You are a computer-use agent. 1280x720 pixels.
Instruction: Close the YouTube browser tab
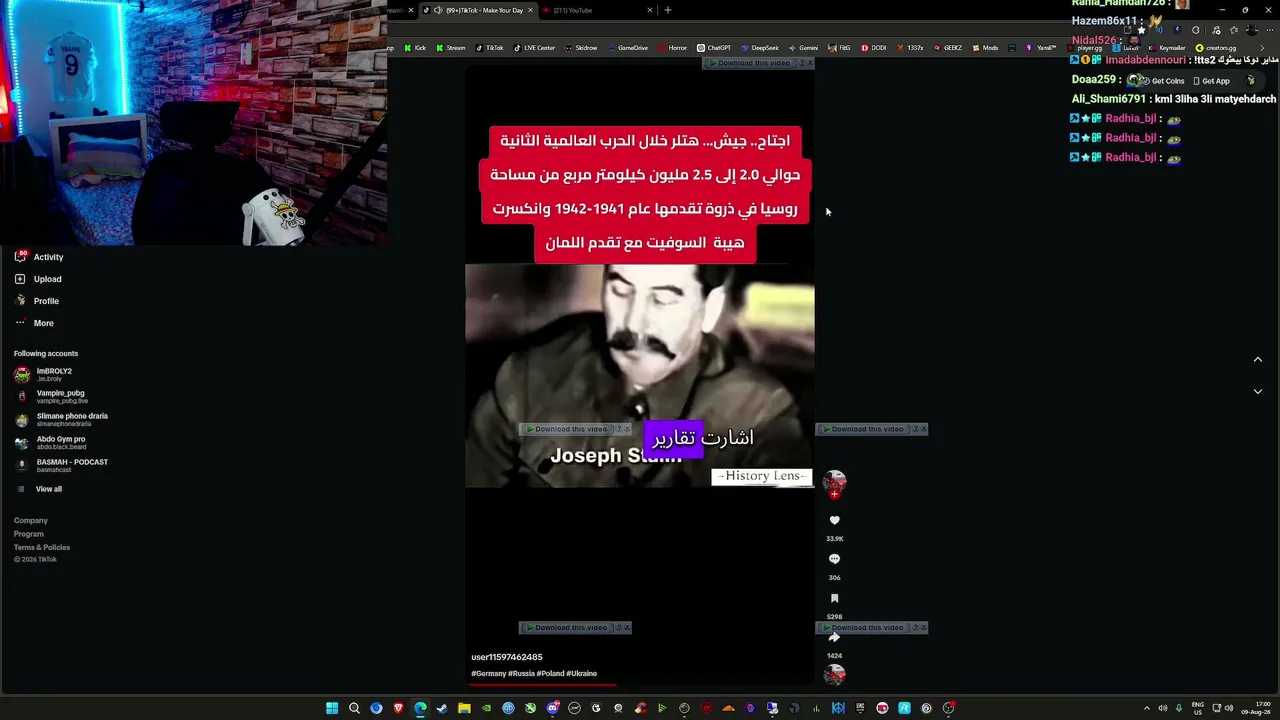(x=650, y=10)
